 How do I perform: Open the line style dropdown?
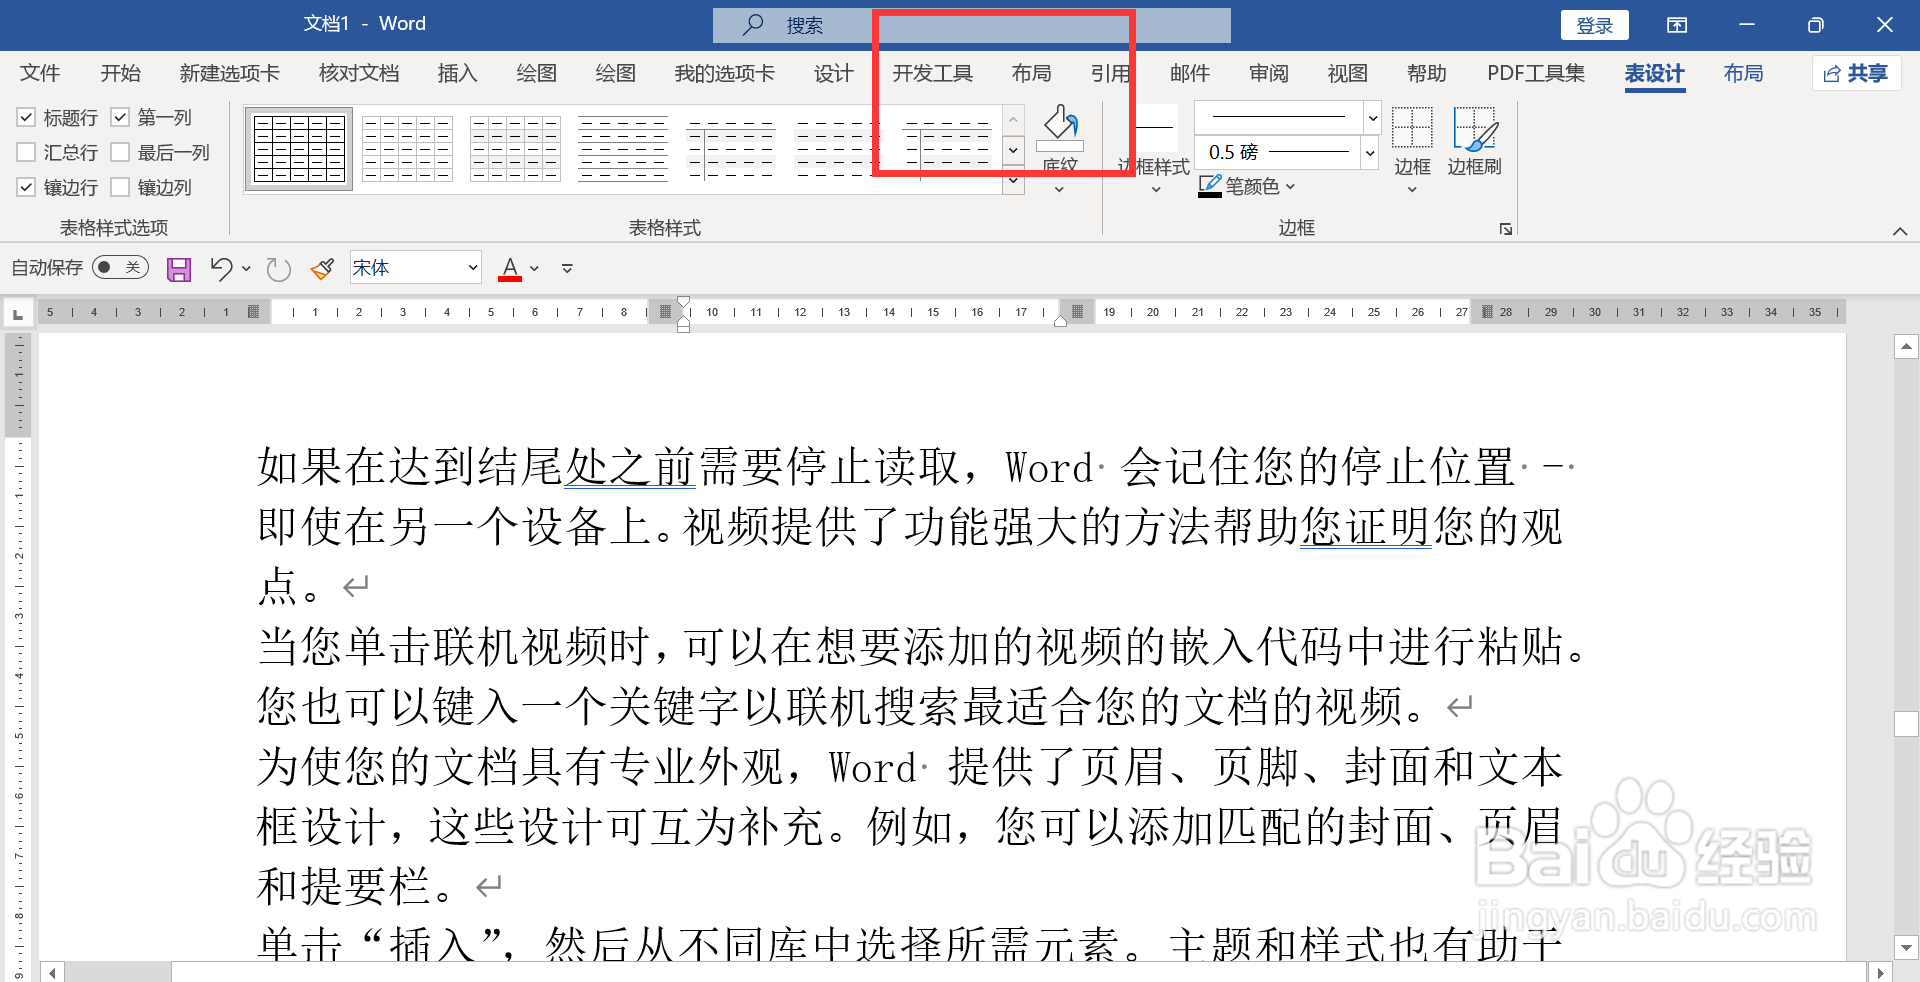1373,118
